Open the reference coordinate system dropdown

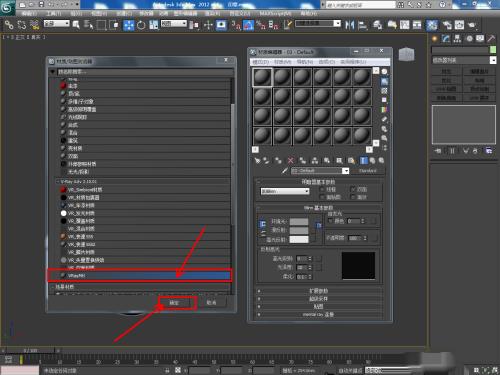point(174,24)
